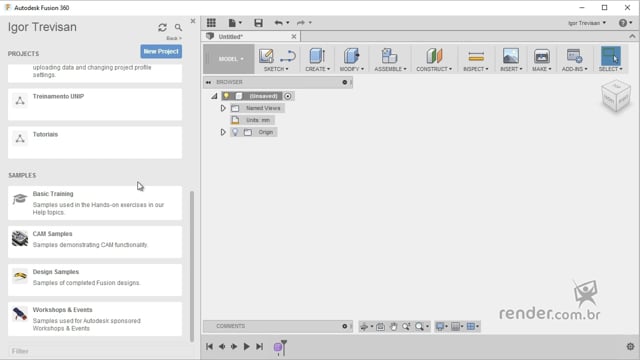
Task: Collapse the toolbar with the chevron
Action: click(632, 36)
